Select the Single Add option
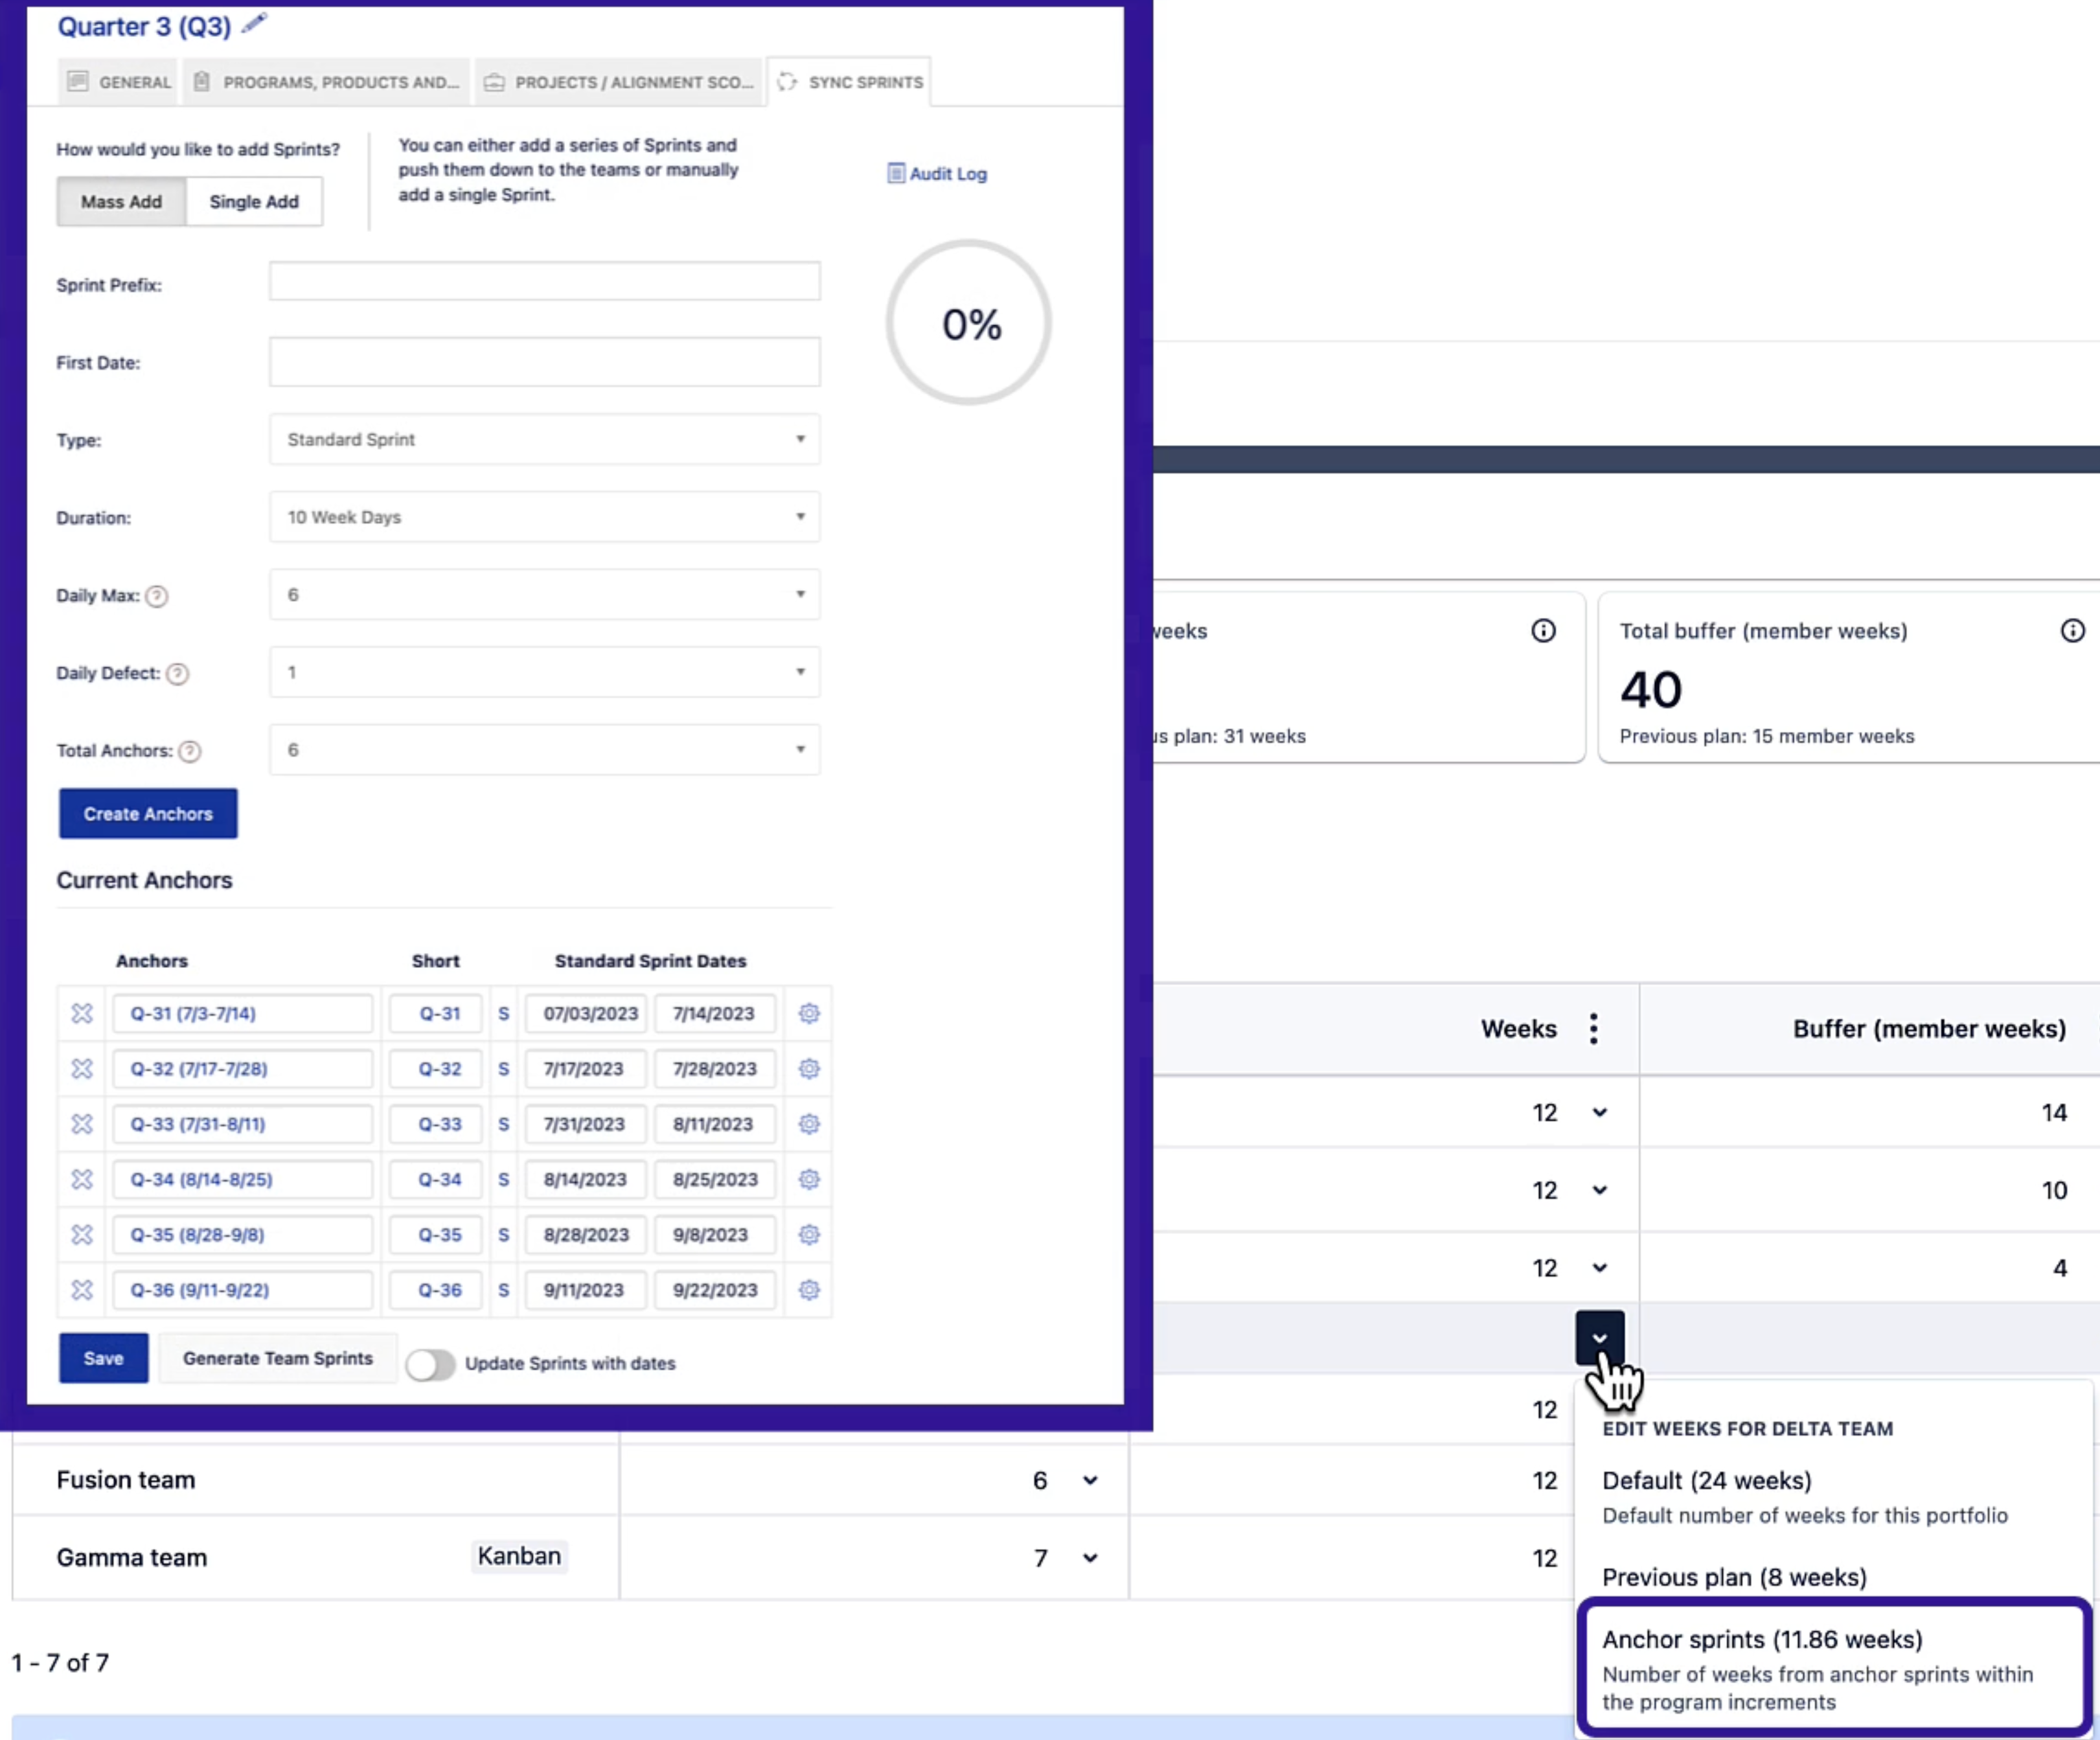This screenshot has height=1740, width=2100. click(x=253, y=201)
